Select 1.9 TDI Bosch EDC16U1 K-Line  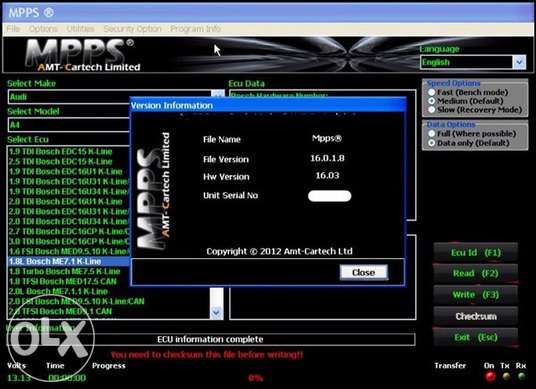coord(68,171)
